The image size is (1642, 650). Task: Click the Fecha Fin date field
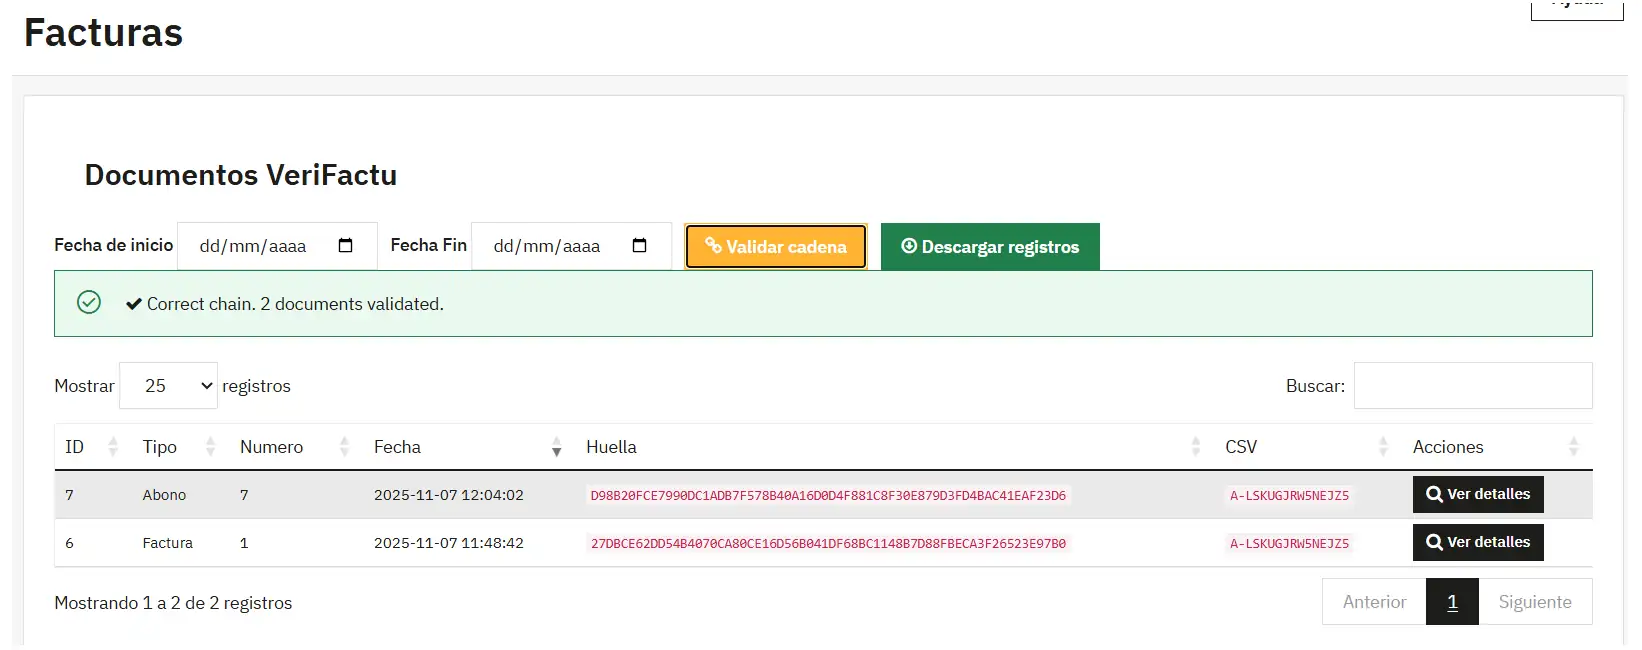point(548,246)
